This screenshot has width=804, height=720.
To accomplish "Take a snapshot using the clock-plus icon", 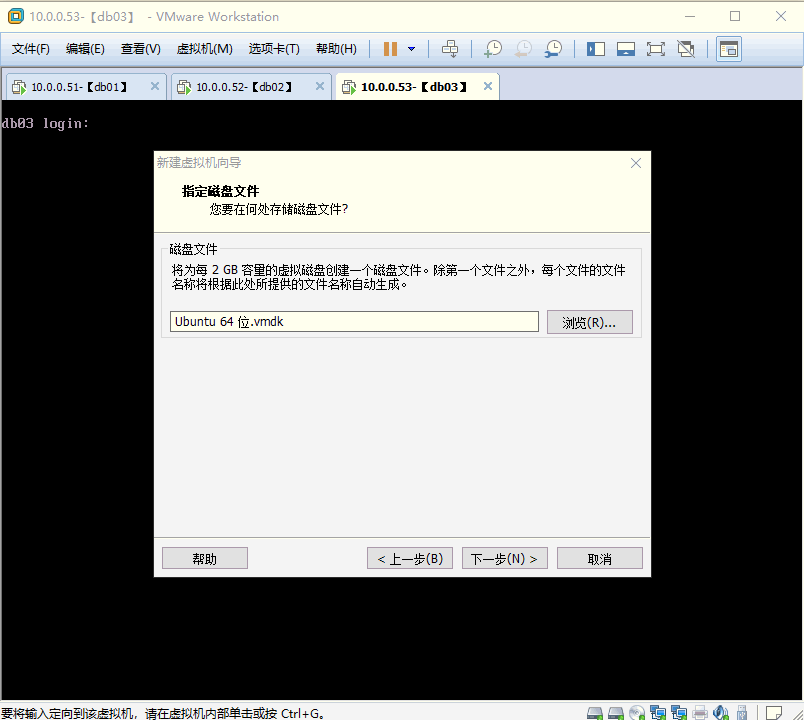I will (x=493, y=48).
